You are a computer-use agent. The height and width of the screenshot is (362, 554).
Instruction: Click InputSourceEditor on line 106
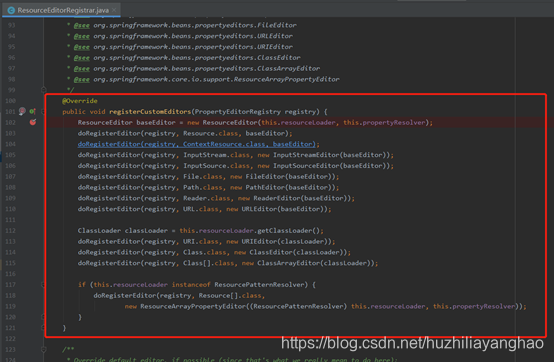(306, 166)
